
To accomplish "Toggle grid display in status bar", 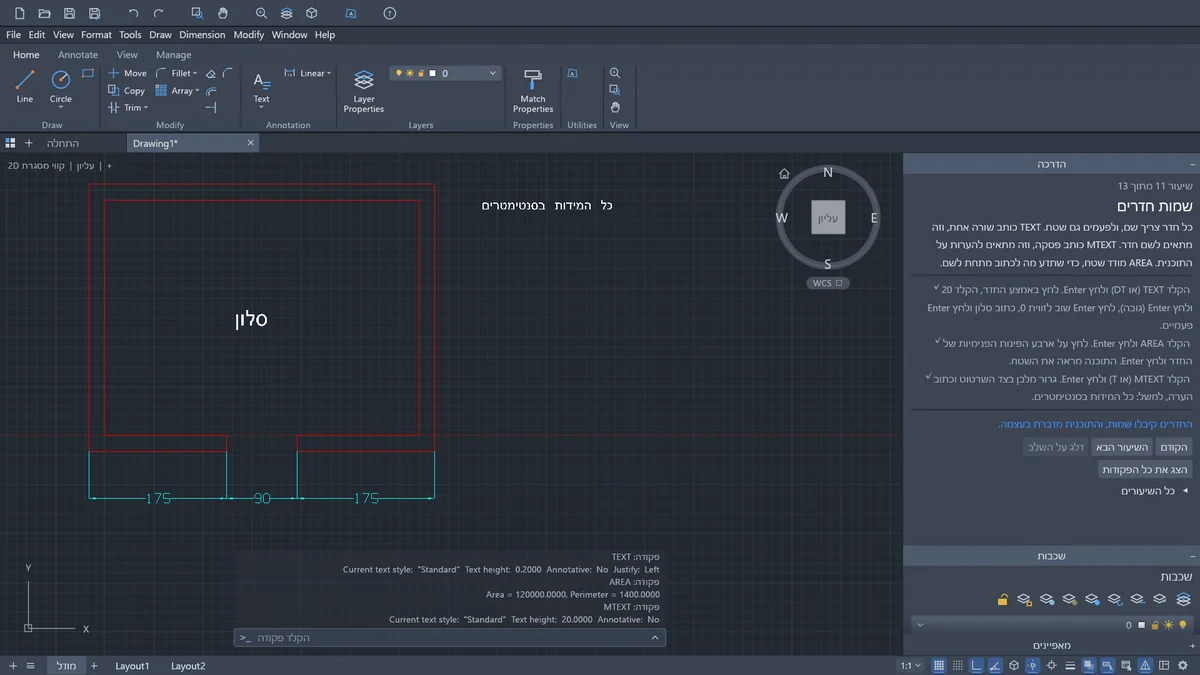I will (x=939, y=666).
